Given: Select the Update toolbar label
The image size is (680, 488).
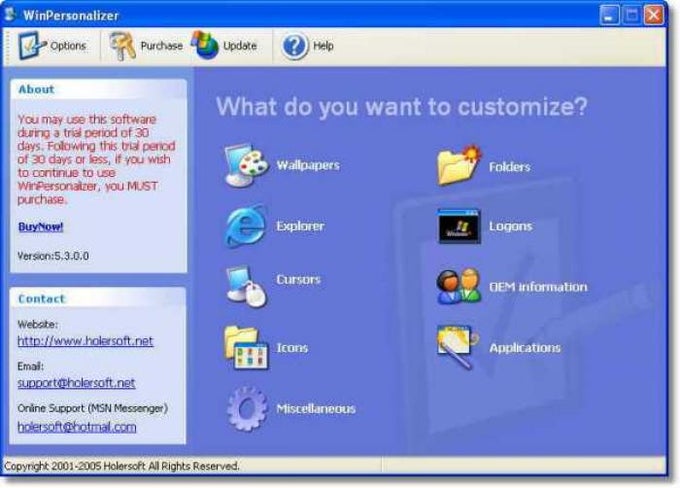Looking at the screenshot, I should pos(240,46).
